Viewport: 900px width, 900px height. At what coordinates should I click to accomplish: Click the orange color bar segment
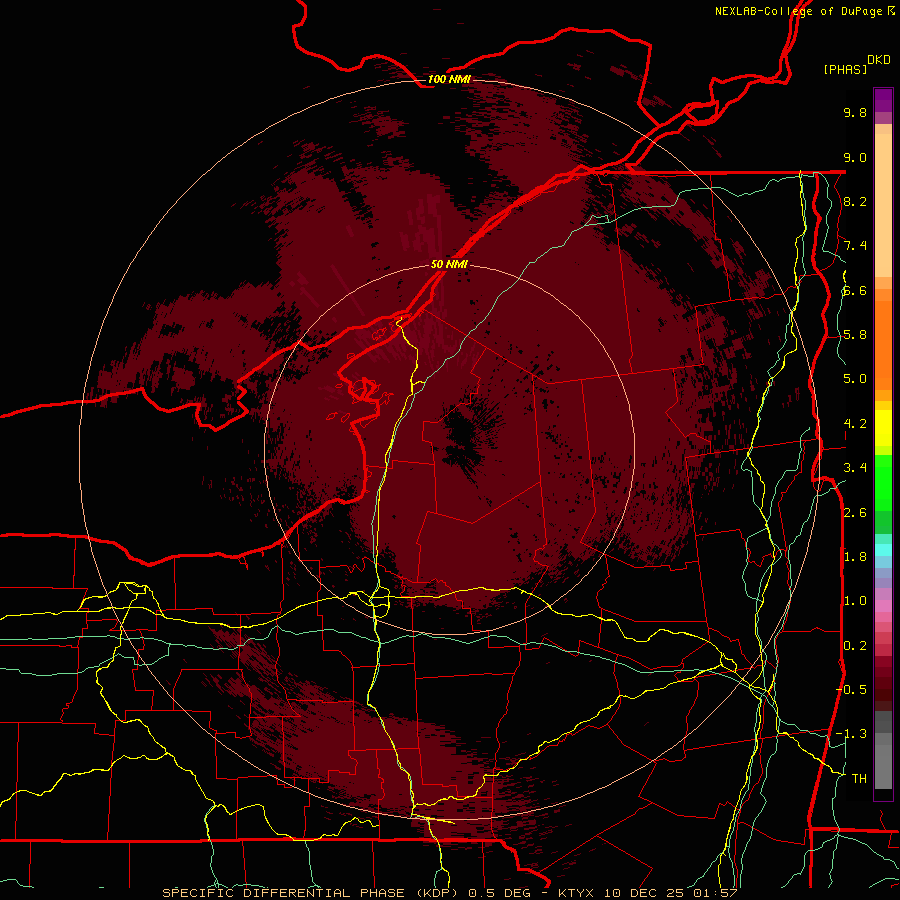pyautogui.click(x=883, y=346)
